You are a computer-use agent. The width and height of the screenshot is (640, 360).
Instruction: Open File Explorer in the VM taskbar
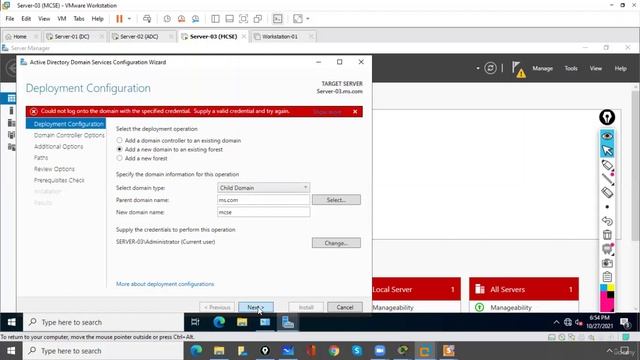242,322
